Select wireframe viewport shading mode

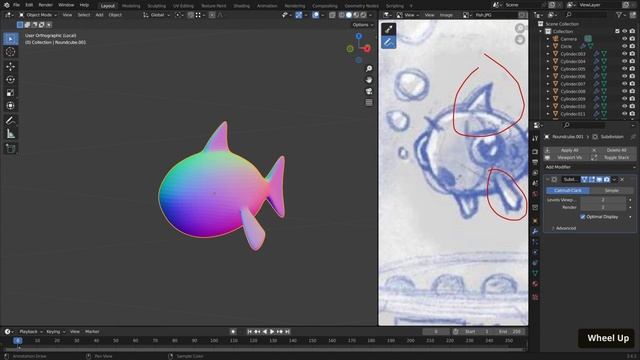point(342,15)
